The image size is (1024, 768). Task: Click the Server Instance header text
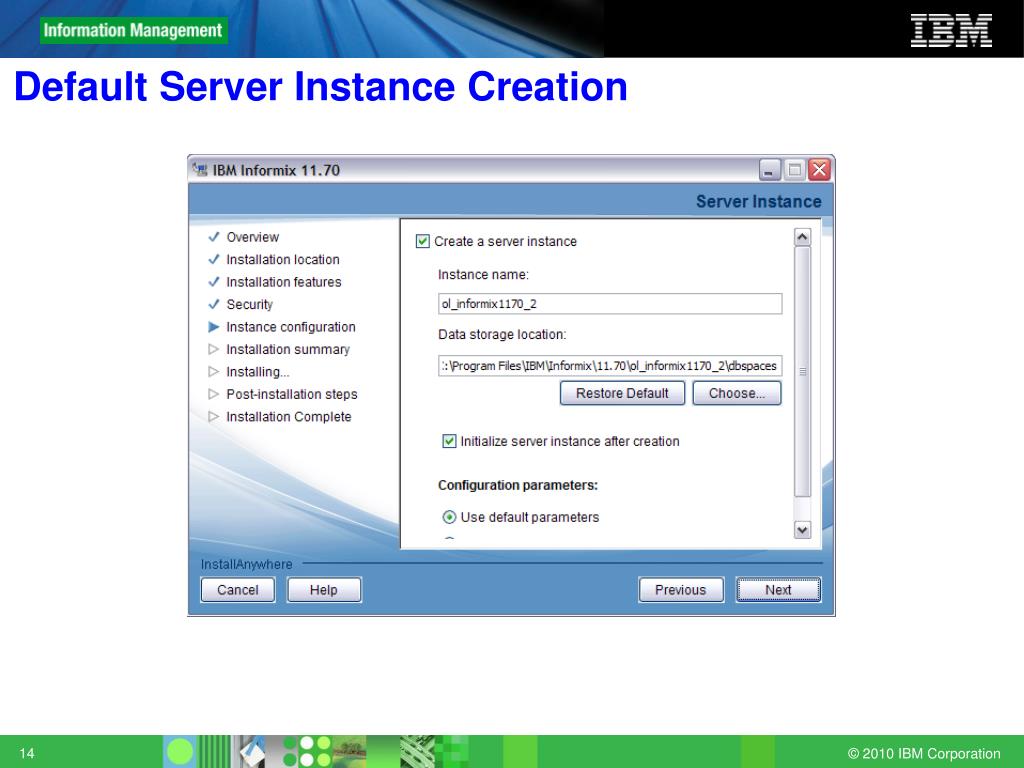tap(759, 202)
